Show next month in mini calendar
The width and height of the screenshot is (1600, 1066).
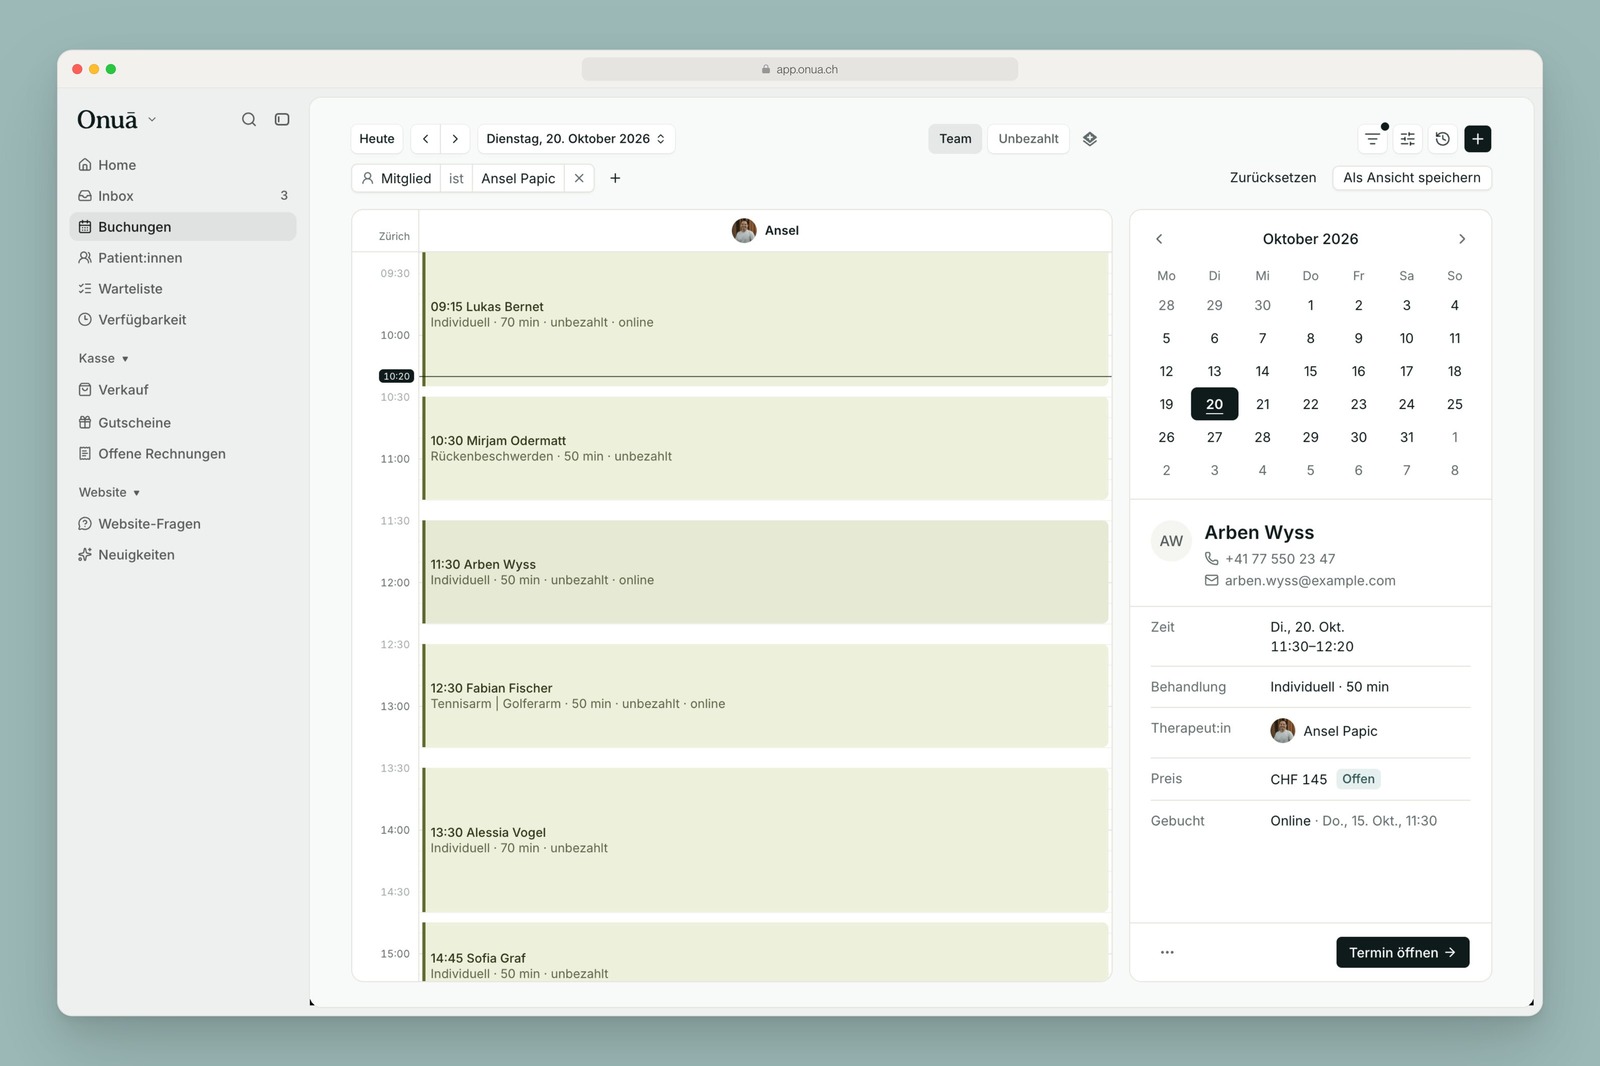(1462, 239)
